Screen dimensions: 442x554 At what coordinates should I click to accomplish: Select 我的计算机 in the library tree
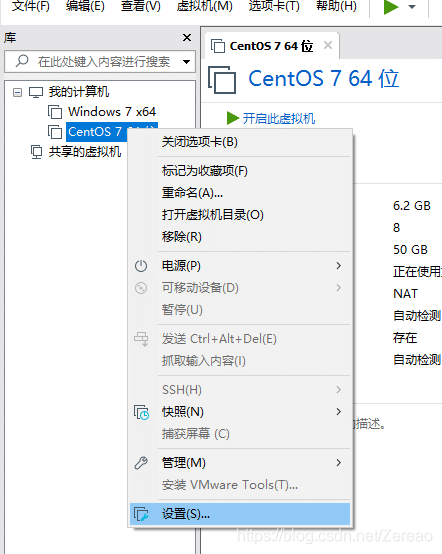(x=79, y=92)
